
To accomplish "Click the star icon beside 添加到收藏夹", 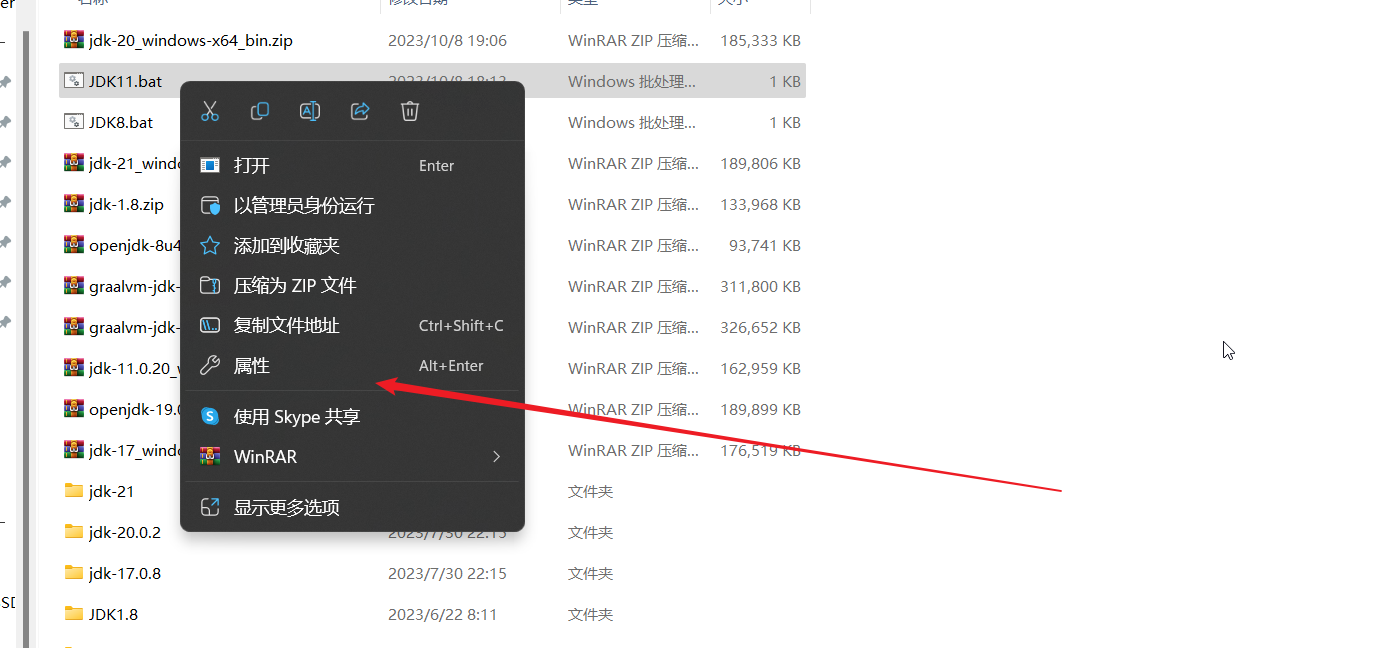I will [210, 245].
